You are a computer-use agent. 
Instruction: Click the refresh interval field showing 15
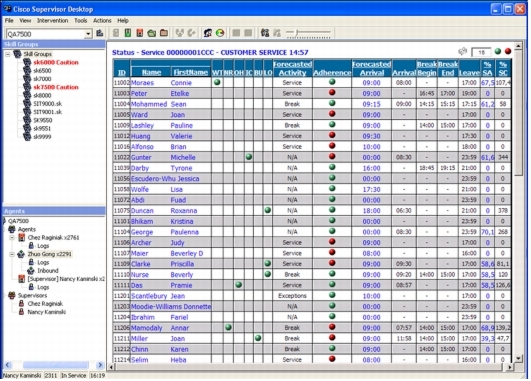481,52
